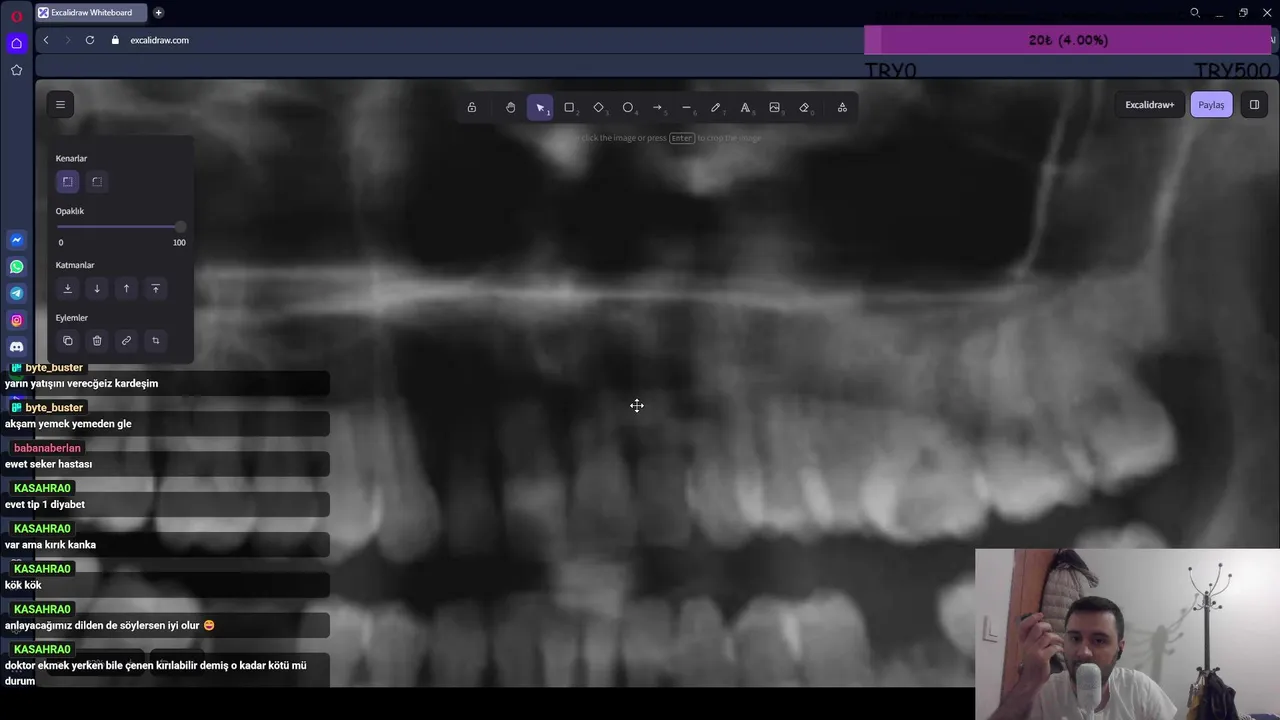1280x720 pixels.
Task: Select the Draw pencil tool
Action: tap(716, 108)
